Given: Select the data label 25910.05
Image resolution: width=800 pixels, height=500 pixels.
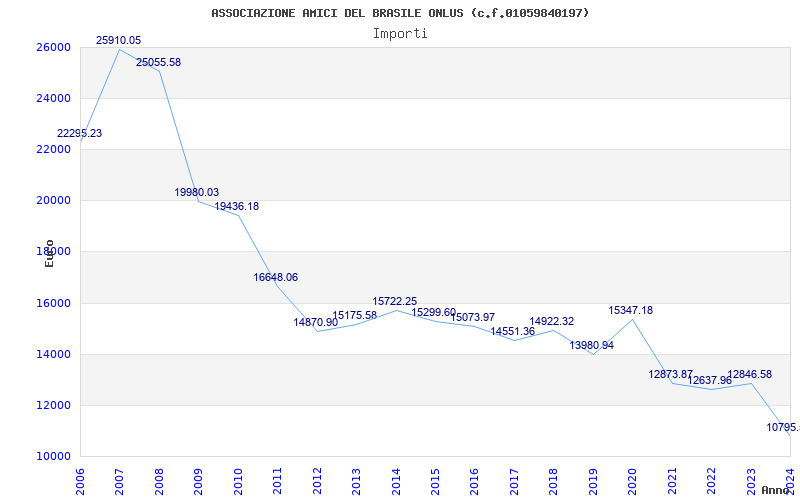Looking at the screenshot, I should click(118, 40).
